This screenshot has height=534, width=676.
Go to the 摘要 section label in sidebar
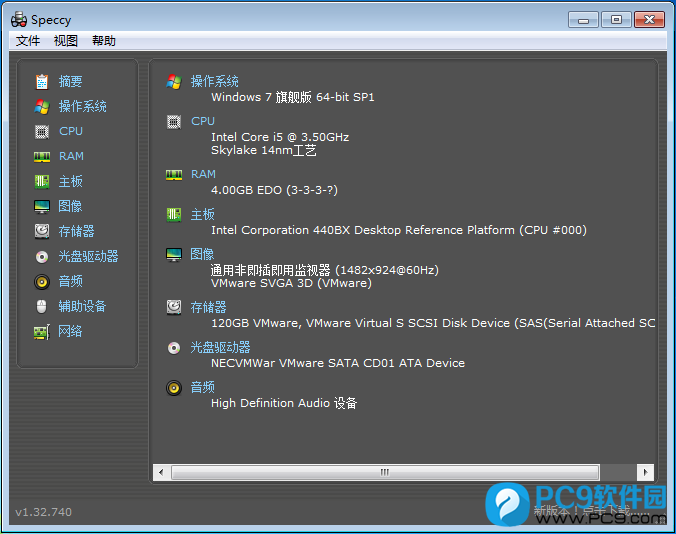[x=70, y=81]
